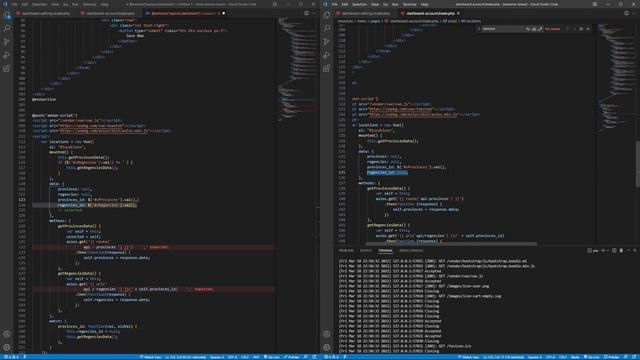Open Source Control in right VS Code window
Image resolution: width=640 pixels, height=360 pixels.
tap(327, 42)
